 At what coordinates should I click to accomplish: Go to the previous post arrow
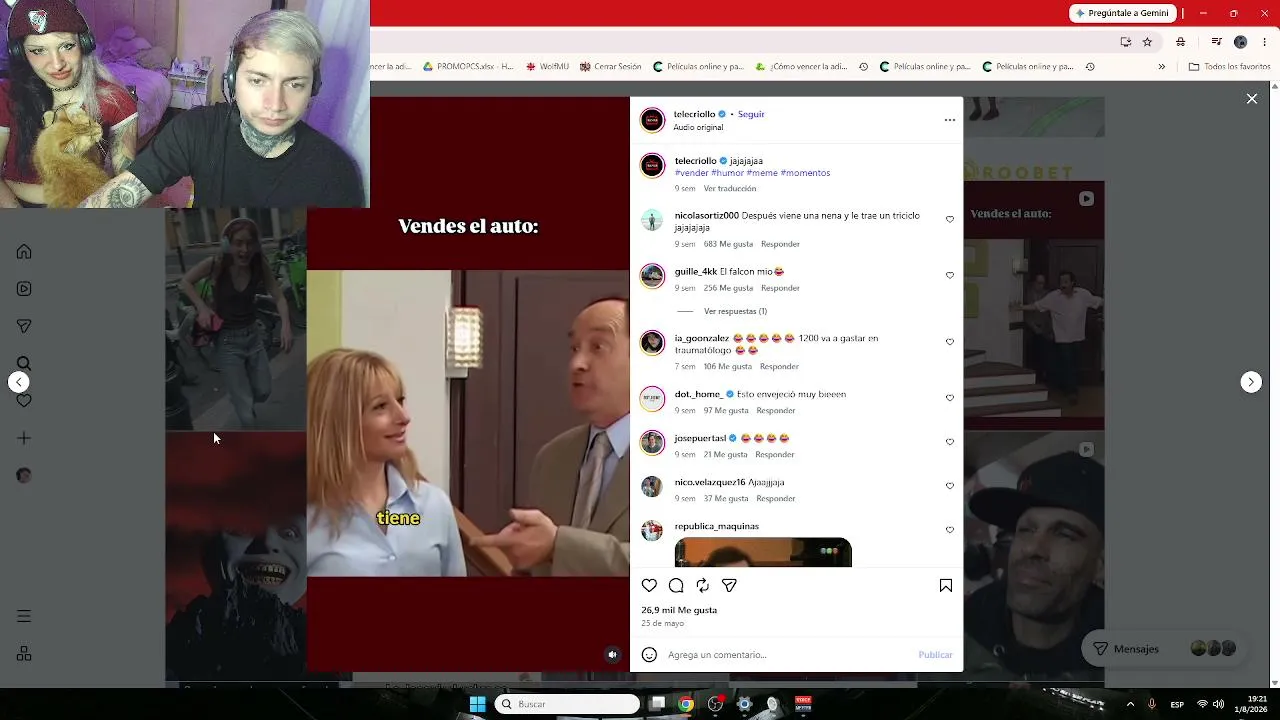pos(19,382)
